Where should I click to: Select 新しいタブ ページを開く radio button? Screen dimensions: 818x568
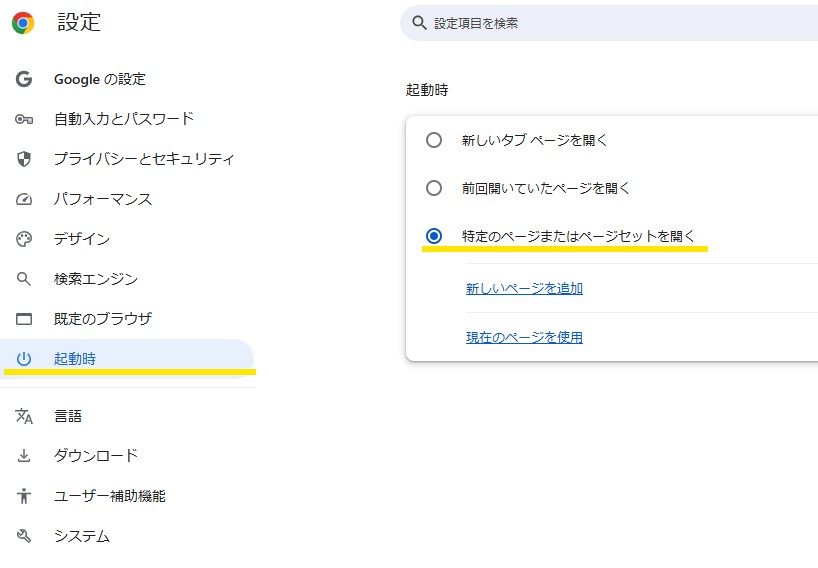pyautogui.click(x=434, y=140)
